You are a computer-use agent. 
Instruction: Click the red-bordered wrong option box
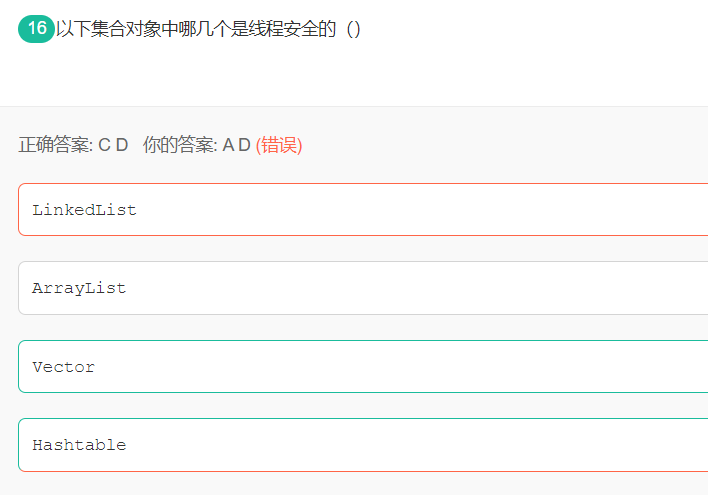point(363,210)
